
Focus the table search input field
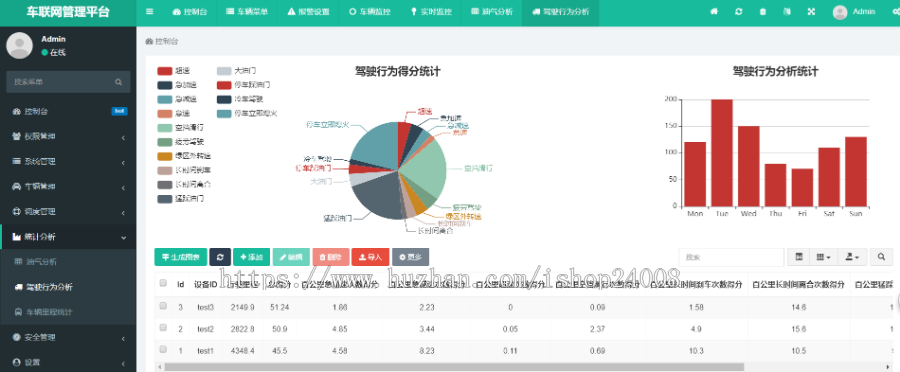click(731, 258)
